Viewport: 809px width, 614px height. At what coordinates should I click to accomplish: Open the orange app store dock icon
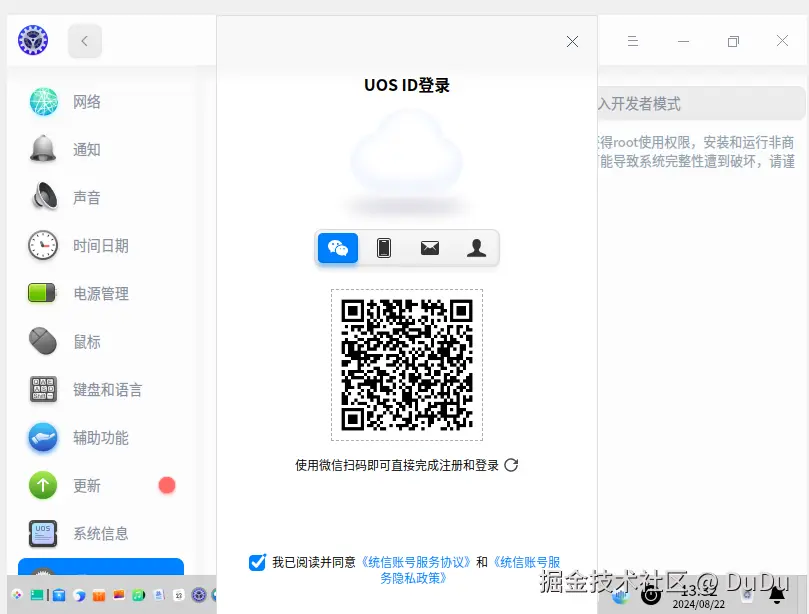[x=99, y=595]
